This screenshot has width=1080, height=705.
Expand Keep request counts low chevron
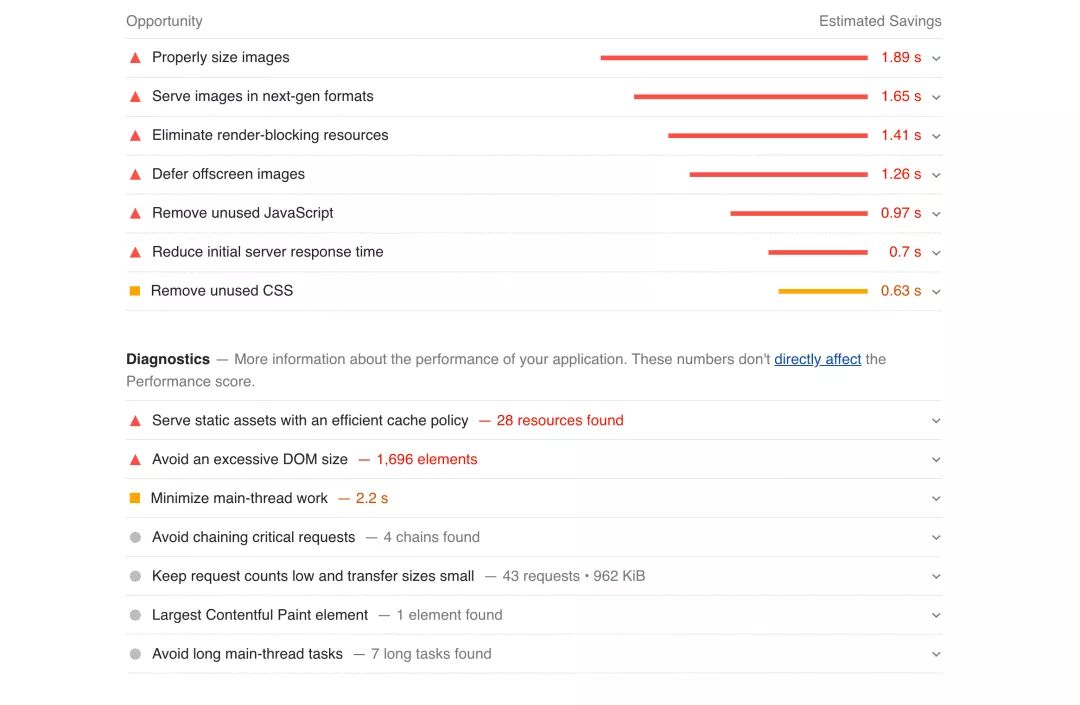tap(936, 577)
